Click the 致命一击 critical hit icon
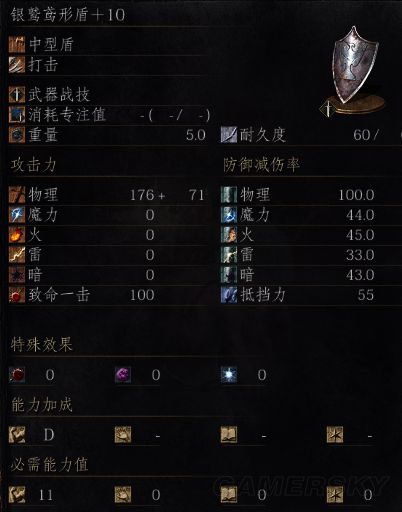The image size is (402, 512). point(17,295)
